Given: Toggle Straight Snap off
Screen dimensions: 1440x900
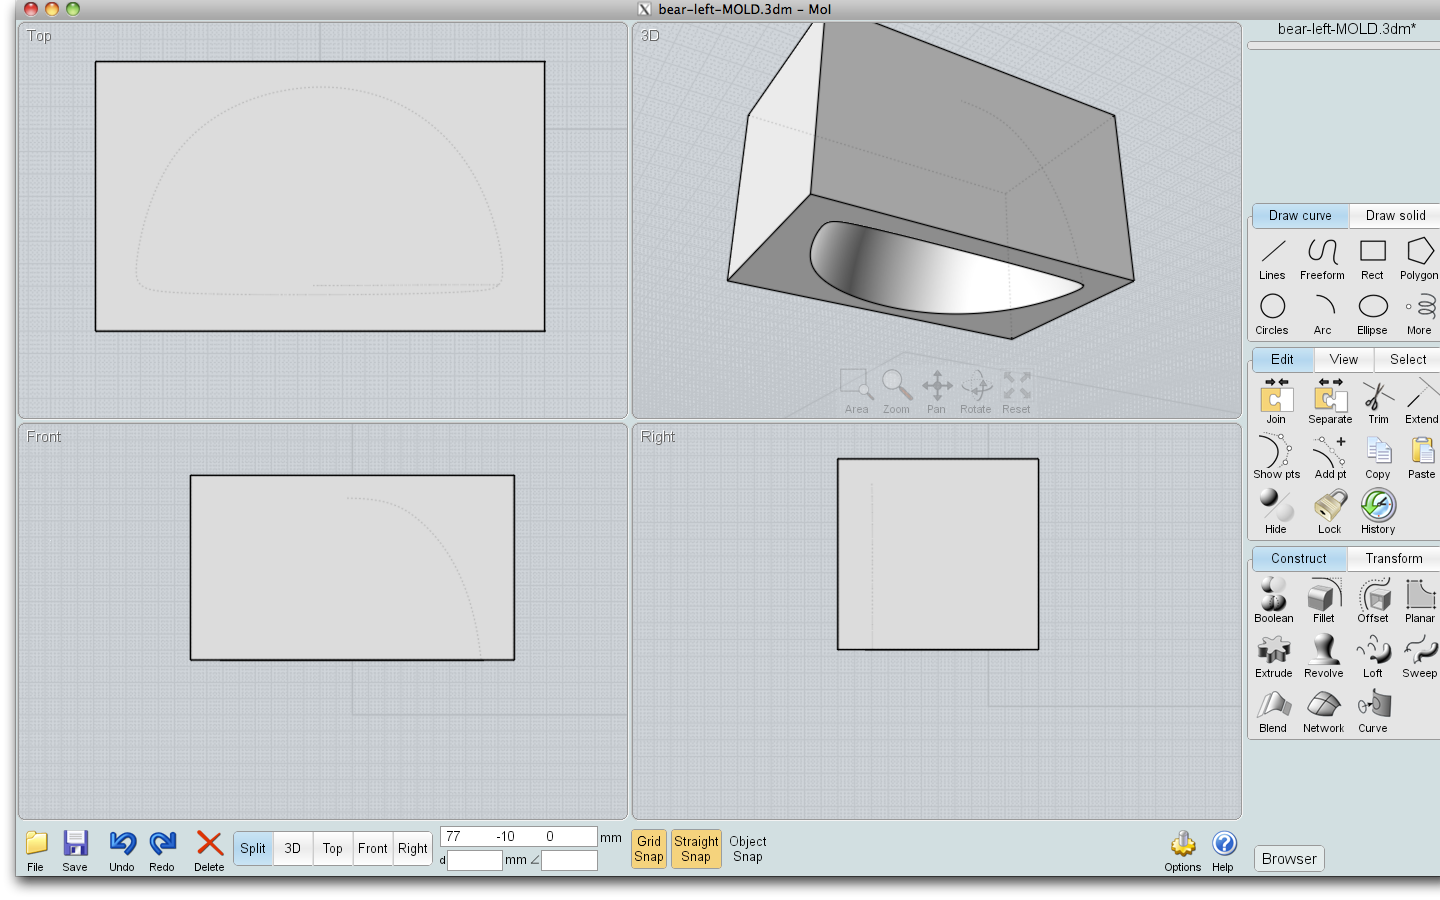Looking at the screenshot, I should [696, 848].
